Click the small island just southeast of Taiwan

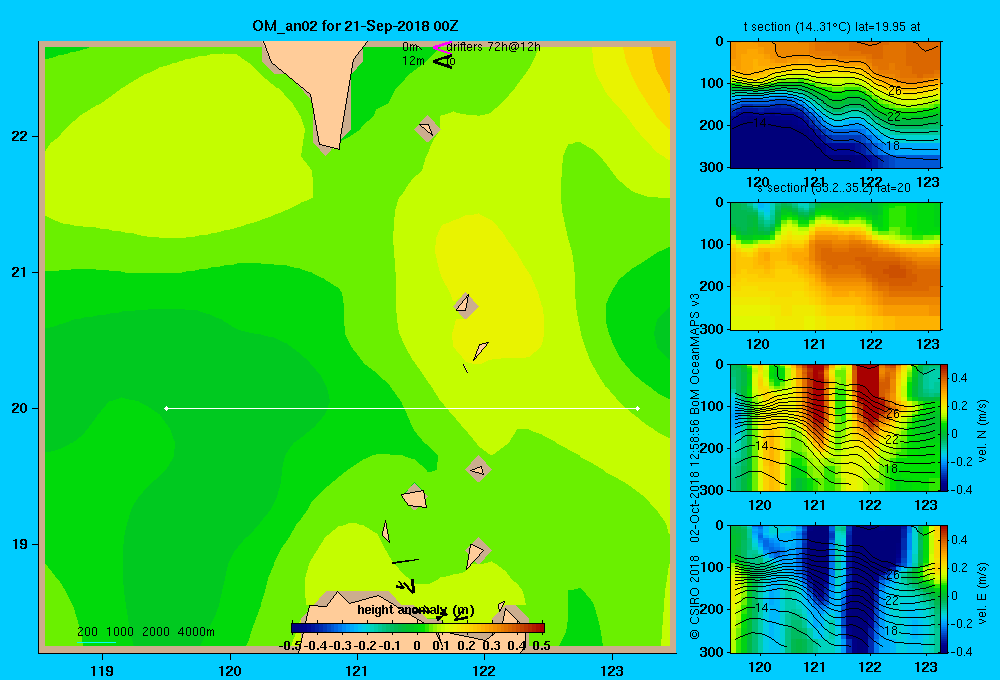coord(427,129)
